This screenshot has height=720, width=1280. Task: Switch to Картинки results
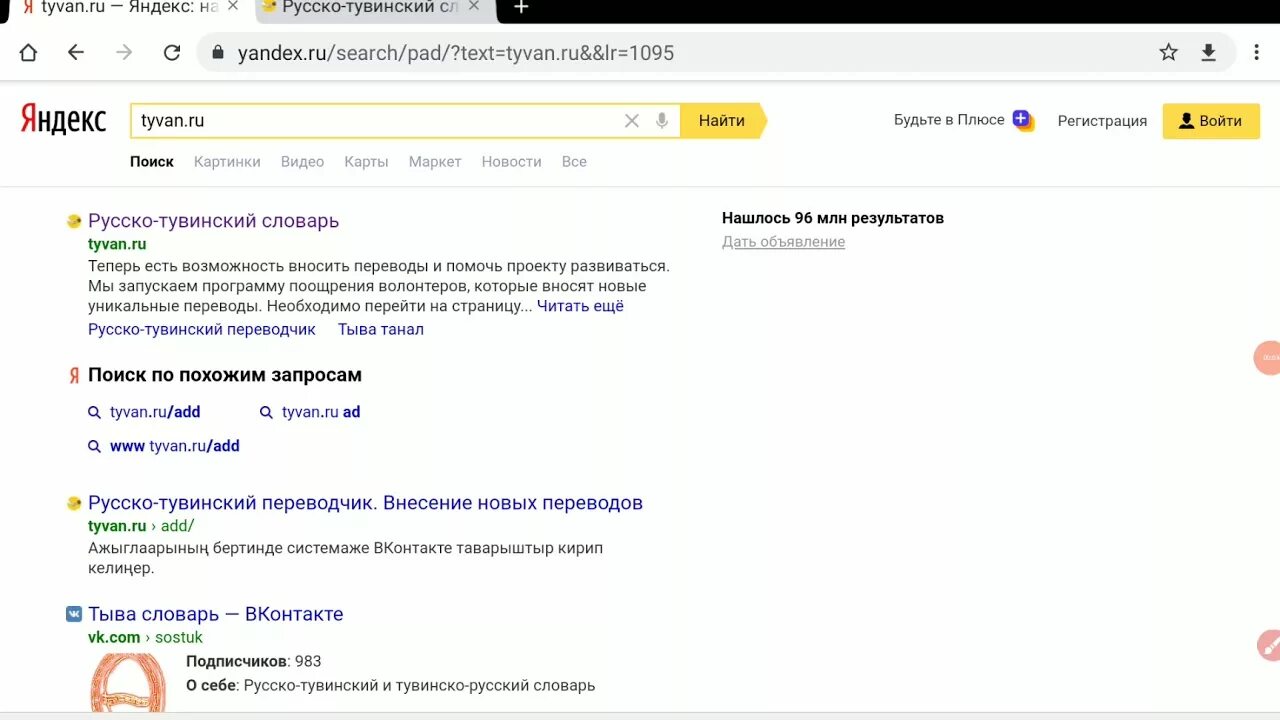[227, 162]
